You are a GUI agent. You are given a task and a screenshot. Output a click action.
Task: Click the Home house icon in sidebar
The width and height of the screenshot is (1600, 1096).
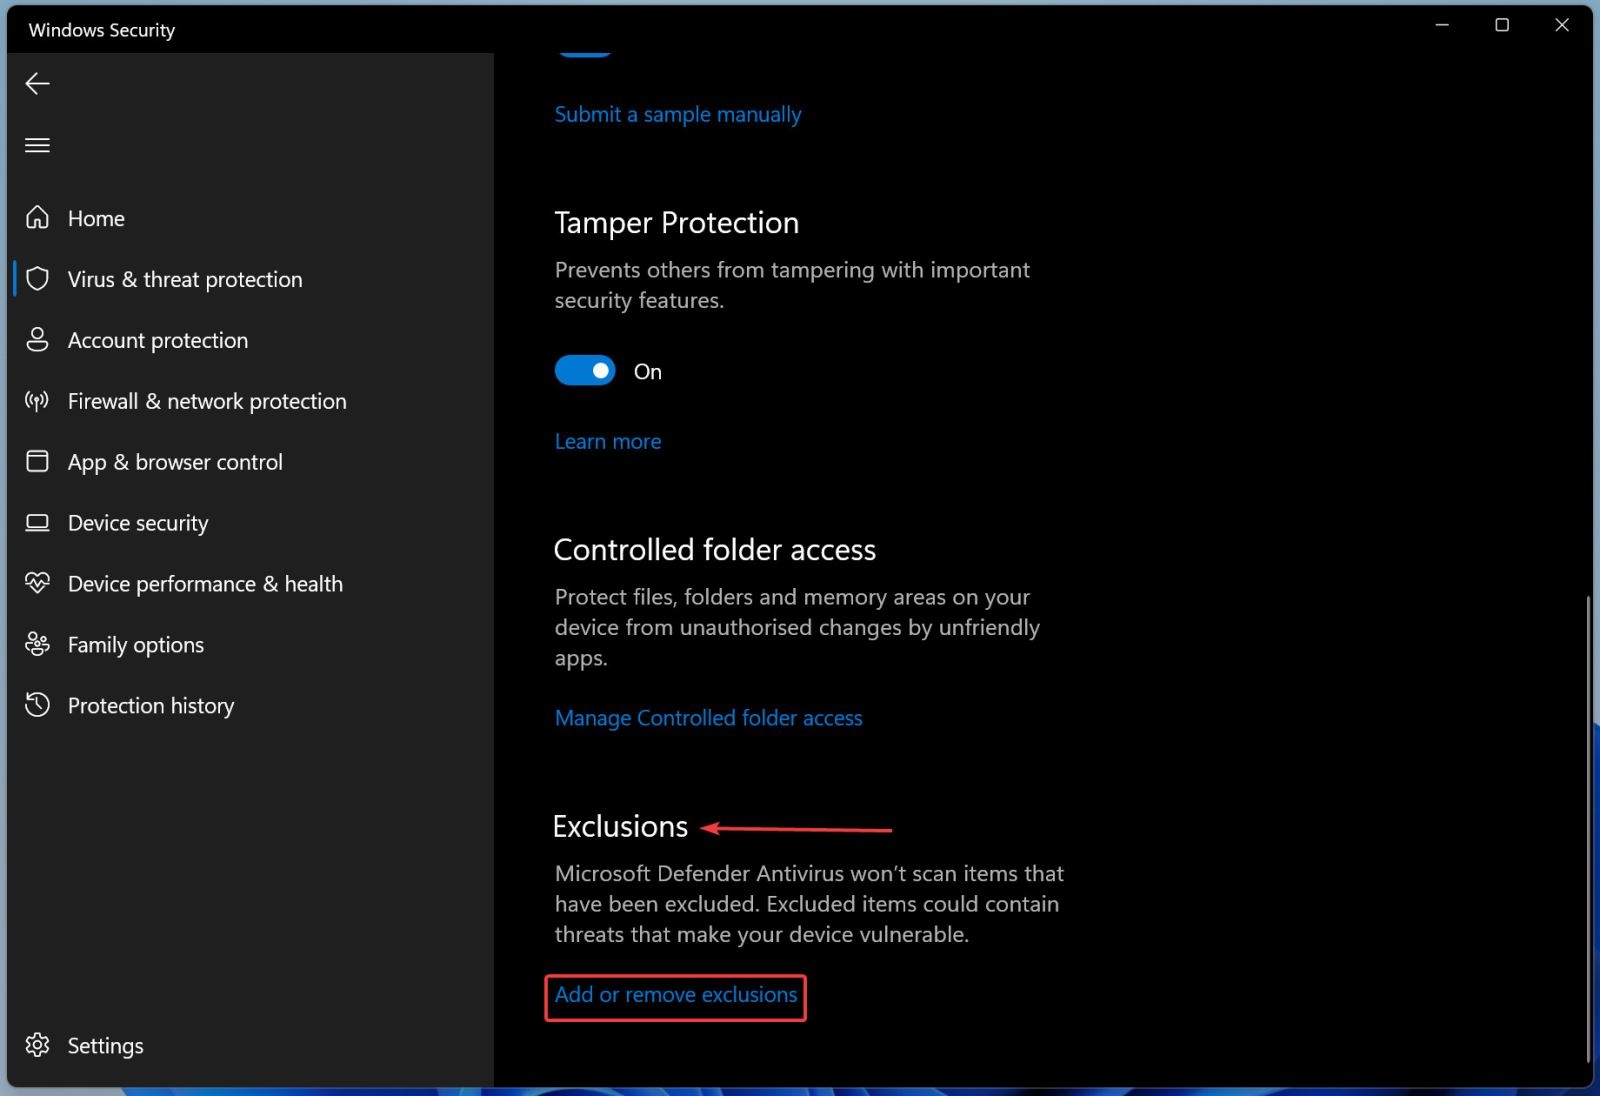tap(37, 217)
